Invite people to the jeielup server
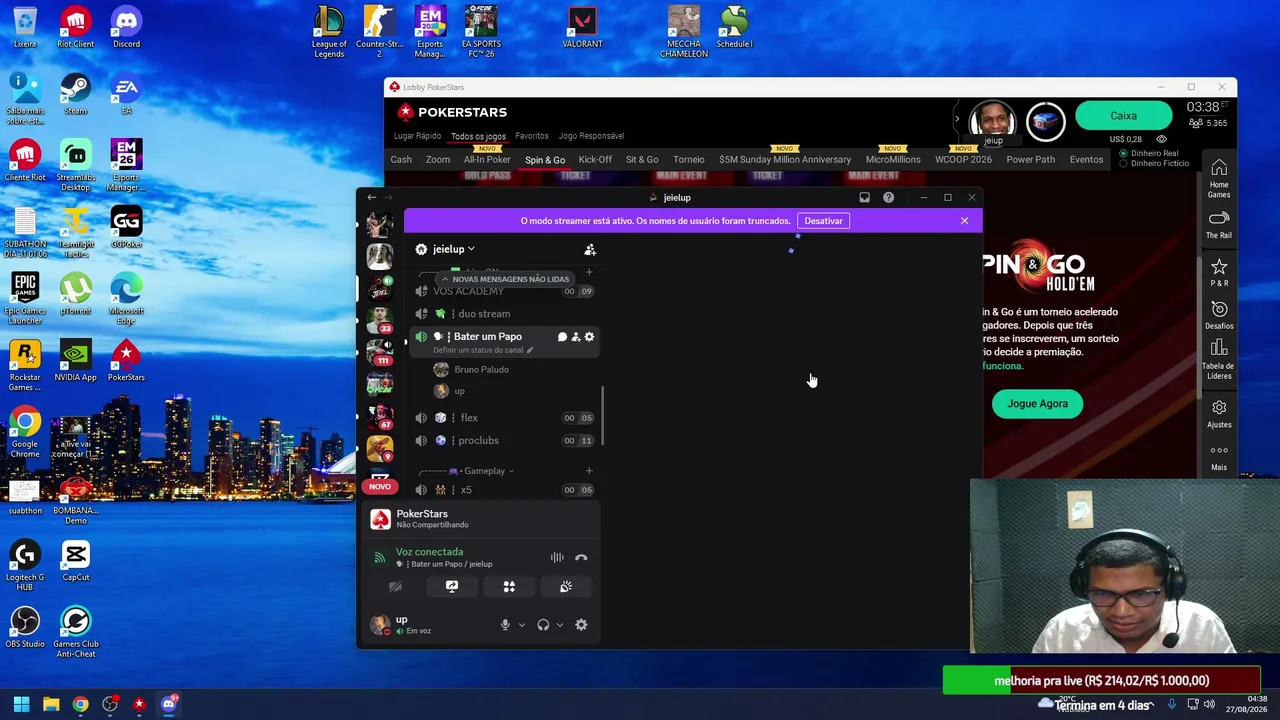The width and height of the screenshot is (1280, 720). click(x=590, y=249)
